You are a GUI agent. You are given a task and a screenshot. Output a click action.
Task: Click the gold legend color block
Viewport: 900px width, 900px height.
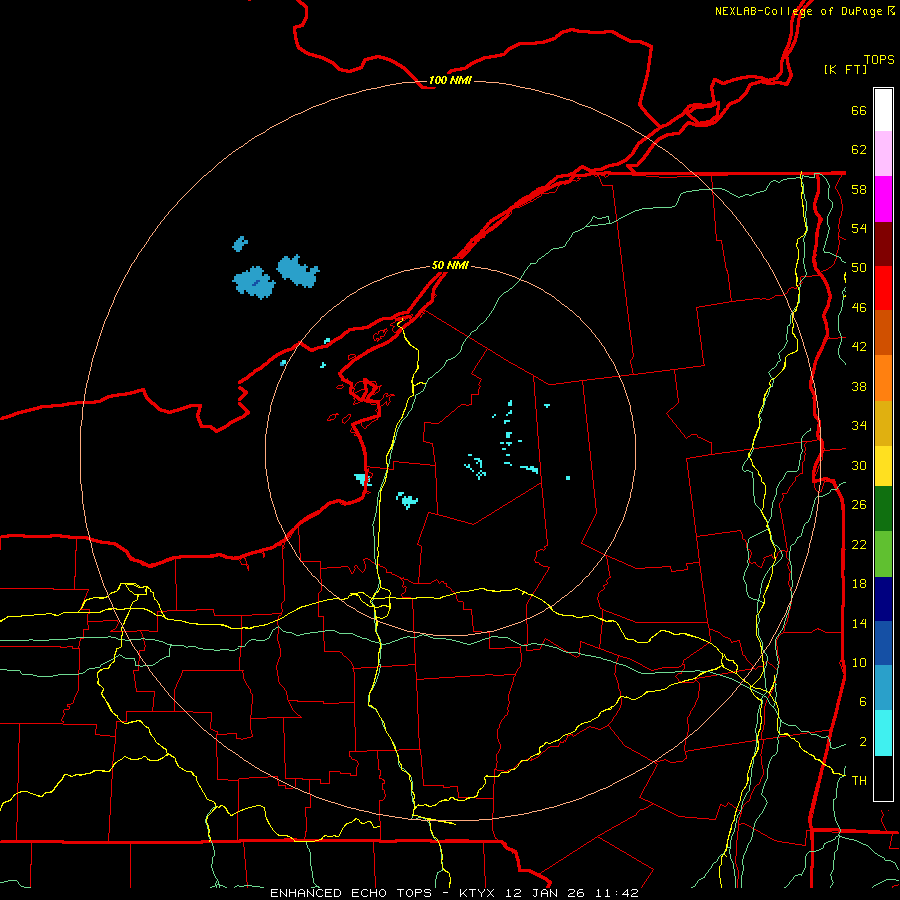pos(883,423)
